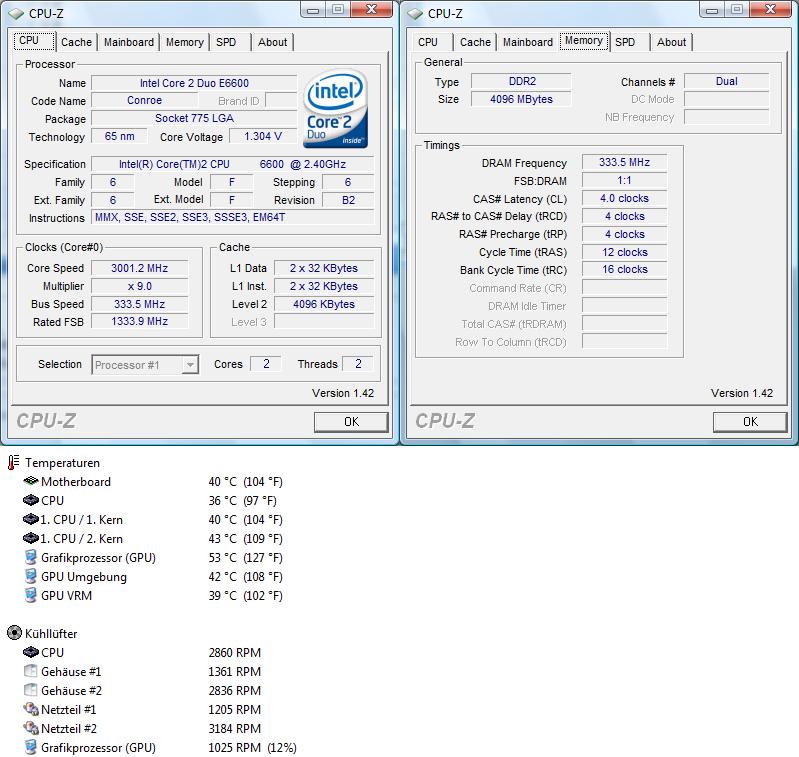Click Cycle Time (tRAS) value 12 clocks

[x=624, y=252]
